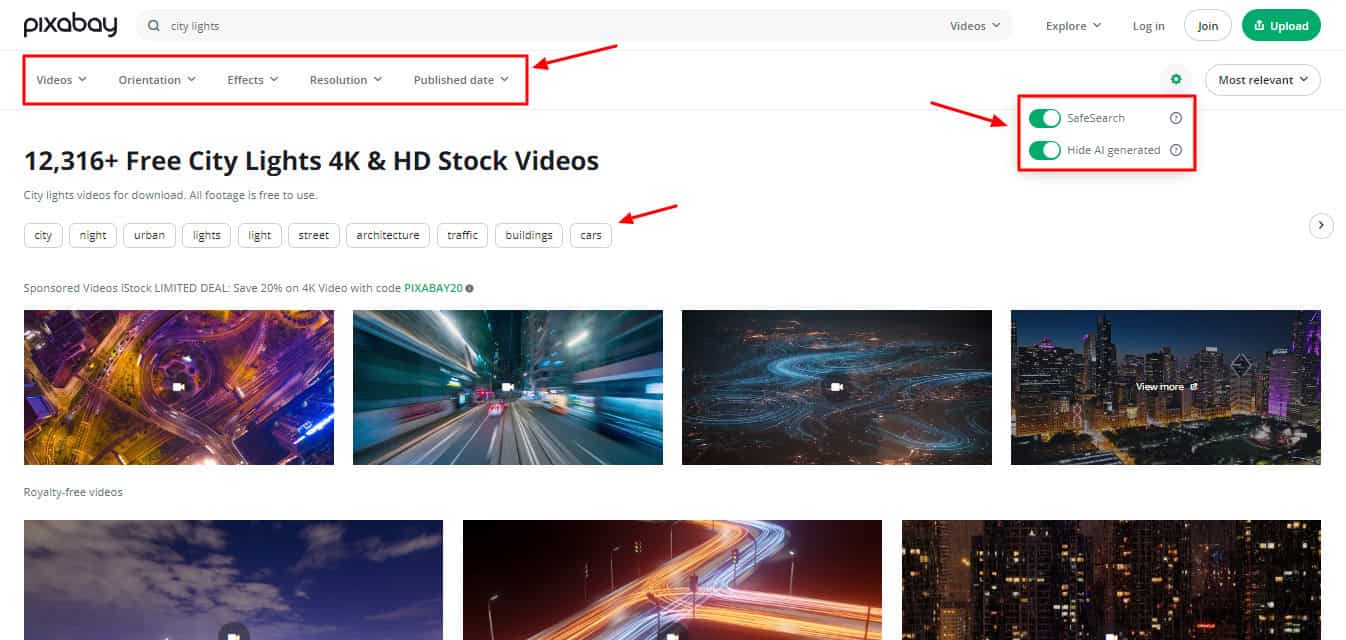Click the Log in link

[1148, 26]
